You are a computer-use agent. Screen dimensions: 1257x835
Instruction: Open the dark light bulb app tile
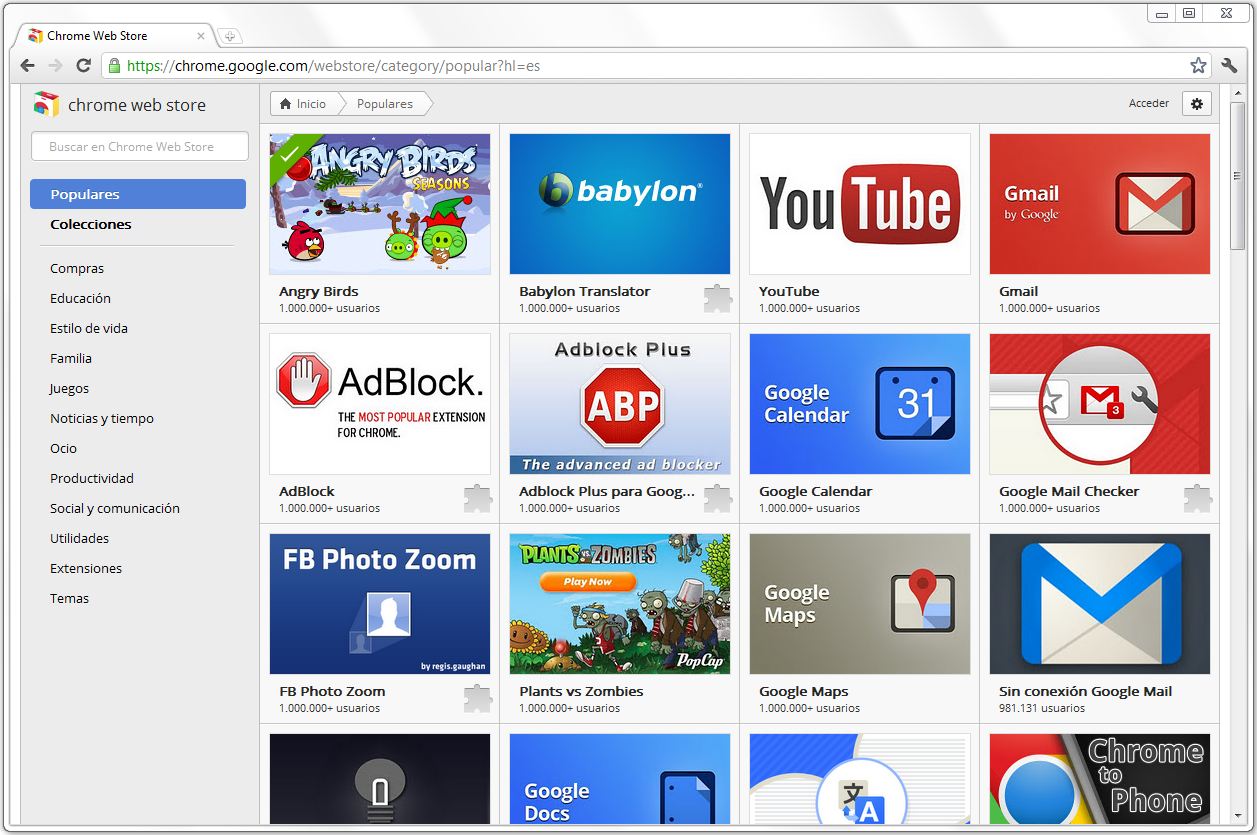tap(380, 779)
